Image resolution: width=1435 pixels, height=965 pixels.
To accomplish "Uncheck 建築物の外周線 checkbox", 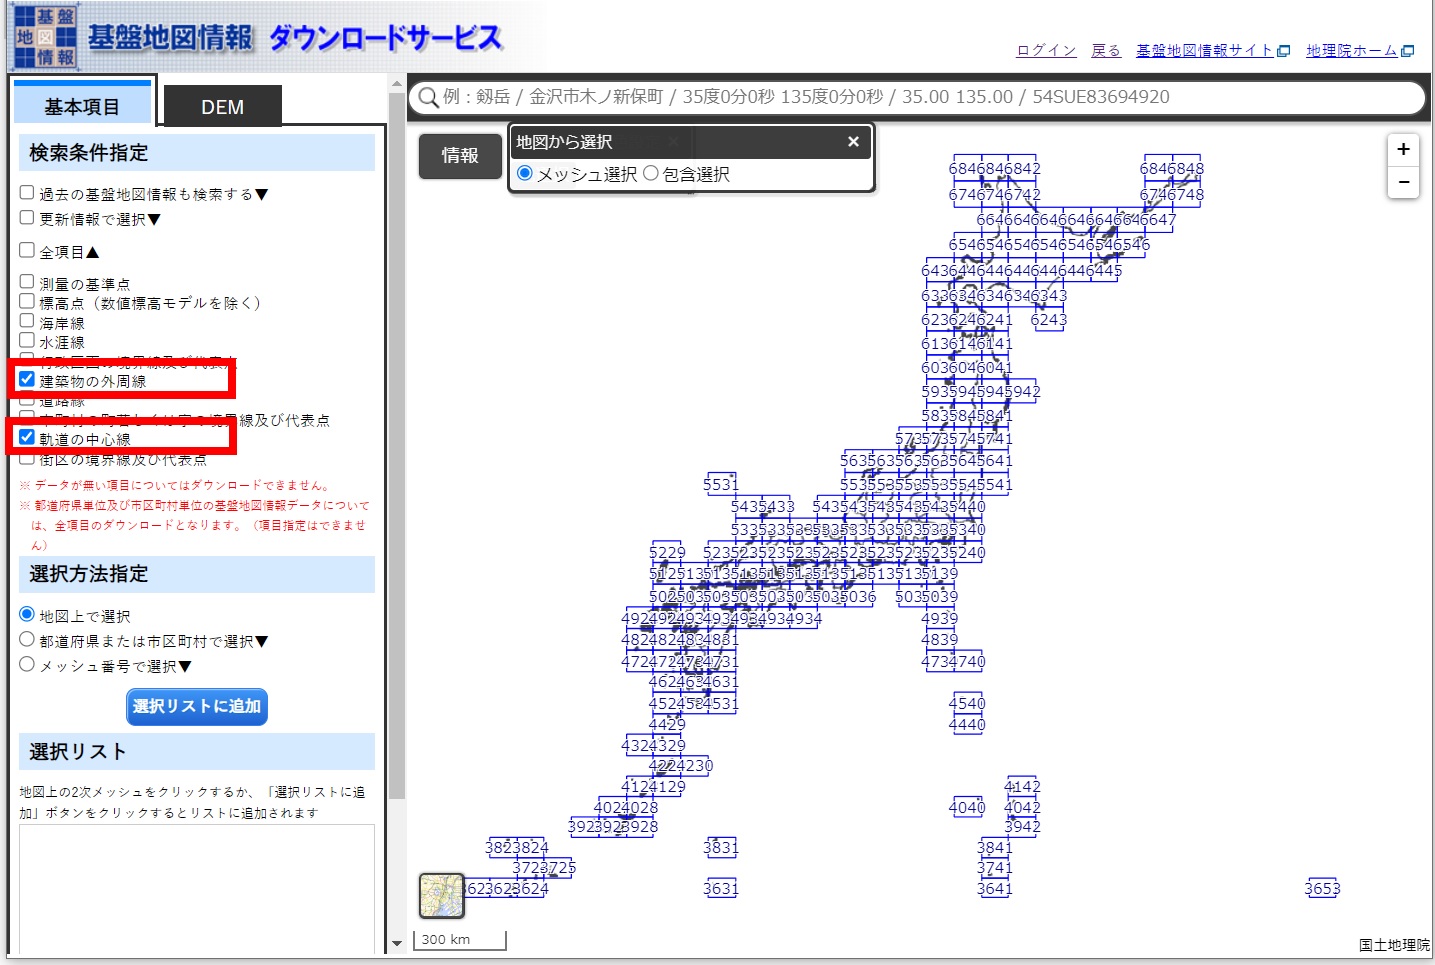I will [x=27, y=379].
